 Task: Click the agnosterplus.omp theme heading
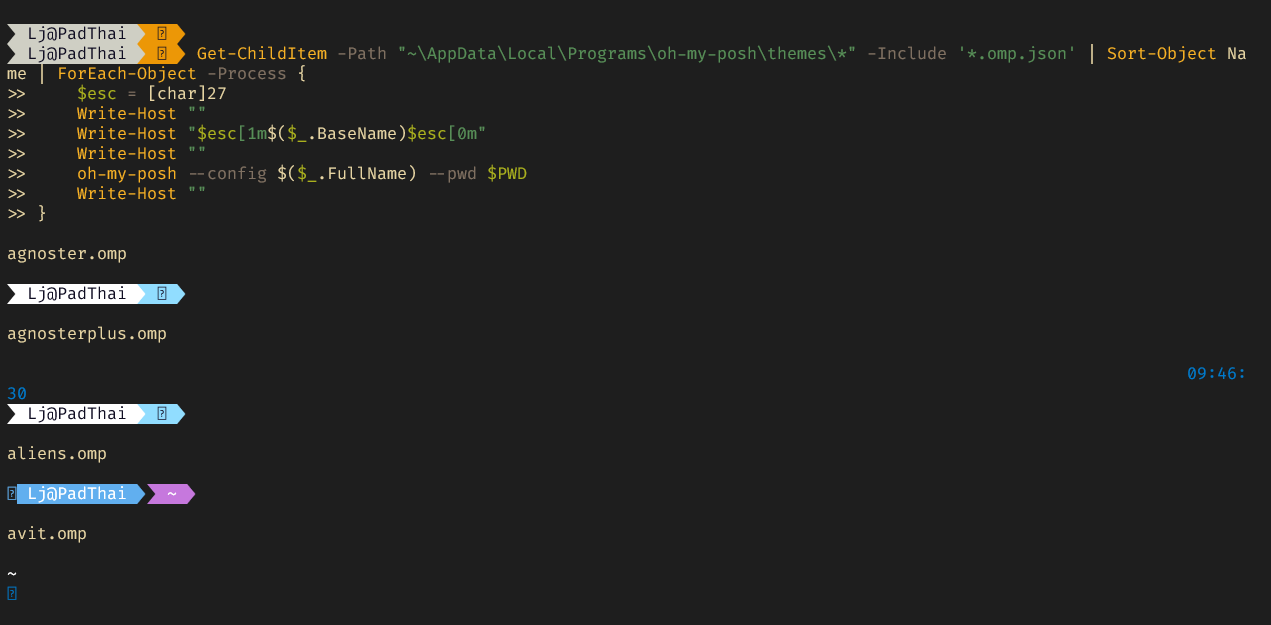(x=87, y=333)
